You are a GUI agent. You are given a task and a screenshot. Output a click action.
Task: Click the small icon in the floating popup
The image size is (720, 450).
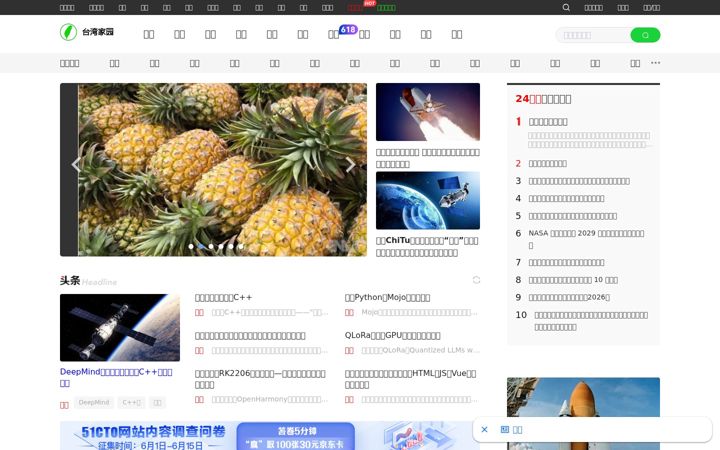(505, 429)
